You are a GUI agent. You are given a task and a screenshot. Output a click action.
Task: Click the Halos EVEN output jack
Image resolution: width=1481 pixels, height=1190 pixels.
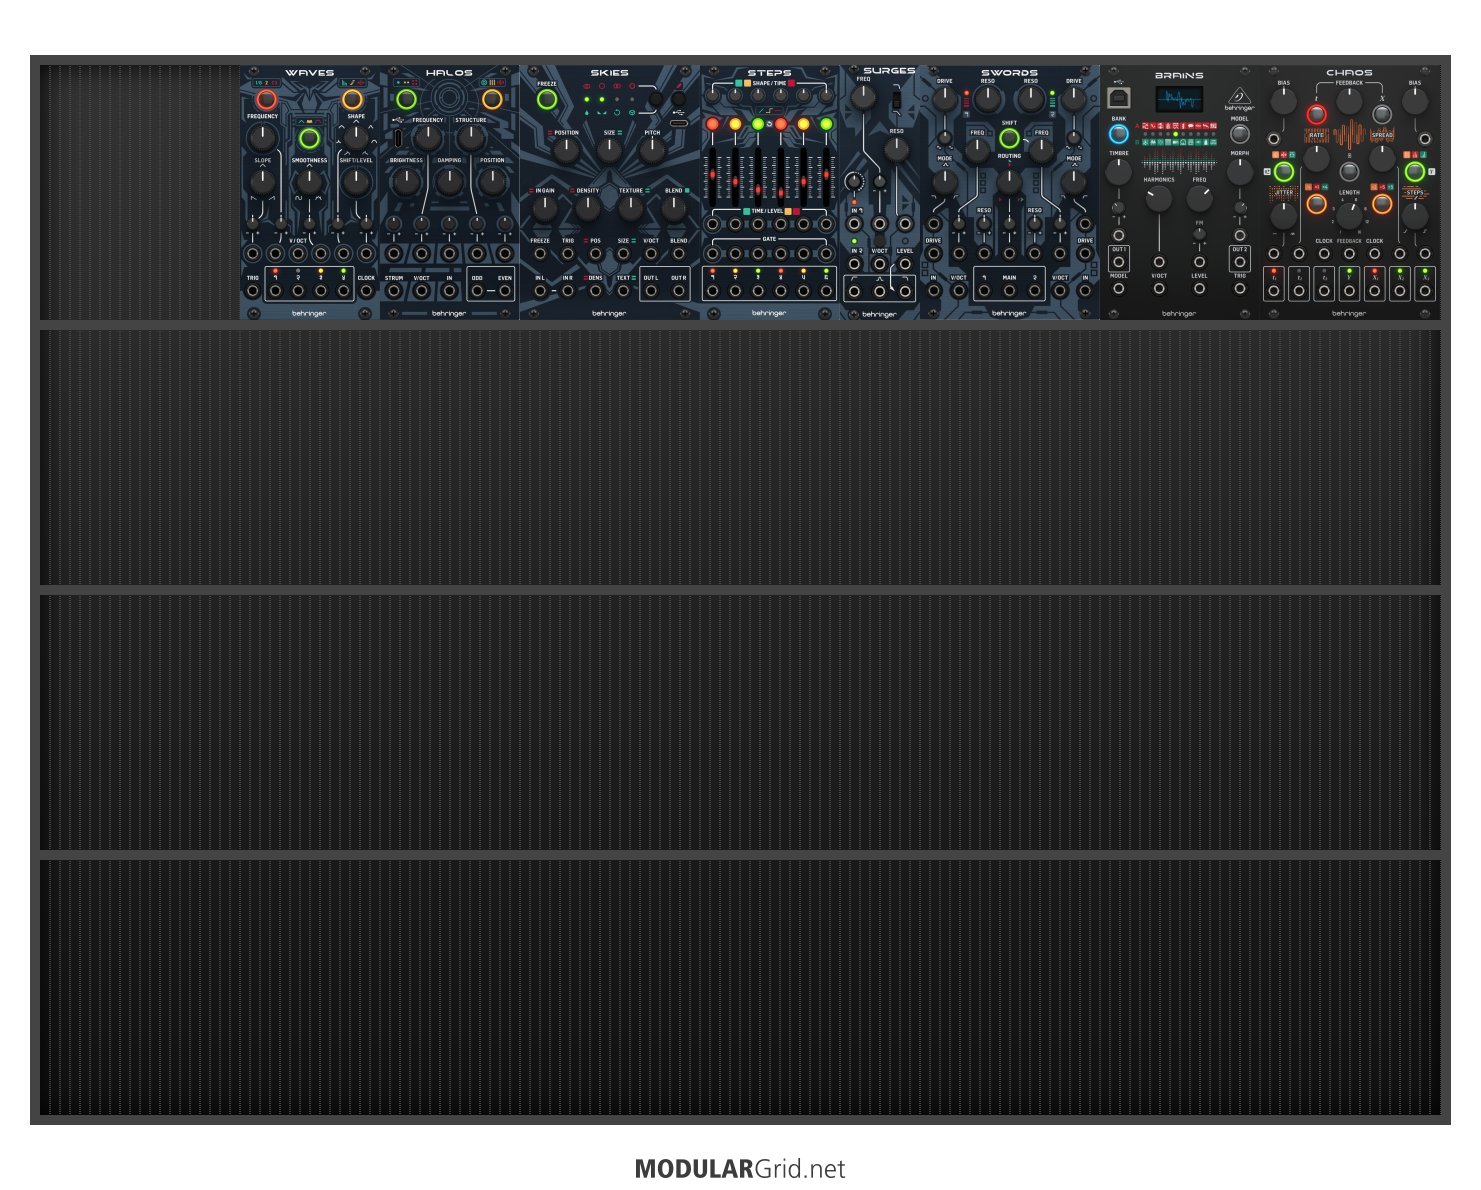505,291
